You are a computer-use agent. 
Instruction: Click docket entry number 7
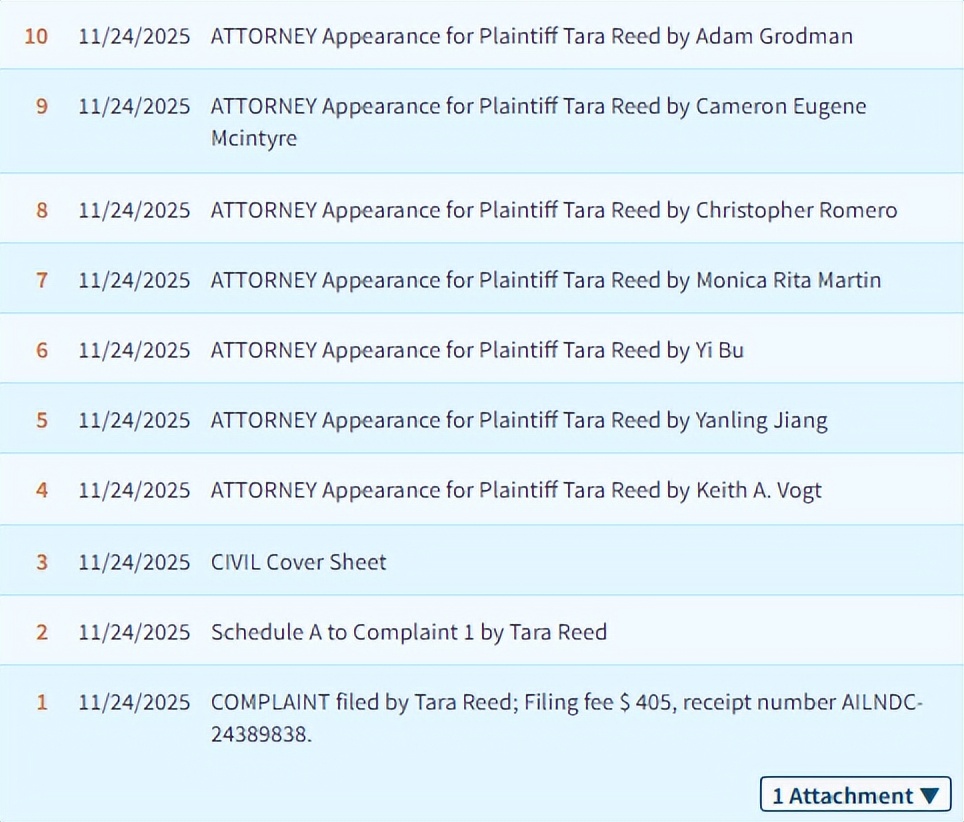[41, 280]
